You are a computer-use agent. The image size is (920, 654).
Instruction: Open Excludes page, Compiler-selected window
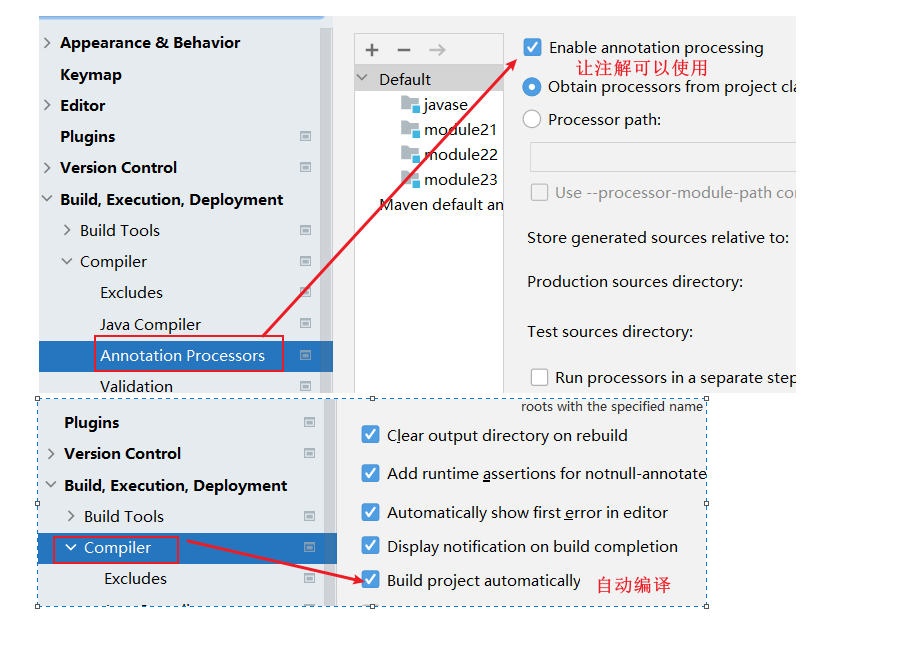(x=136, y=579)
